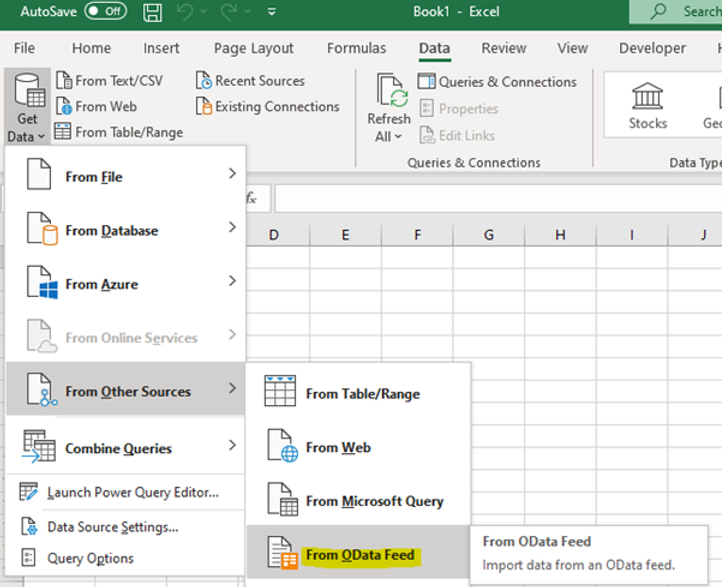Click the From Database chevron arrow
Image resolution: width=722 pixels, height=587 pixels.
coord(232,227)
